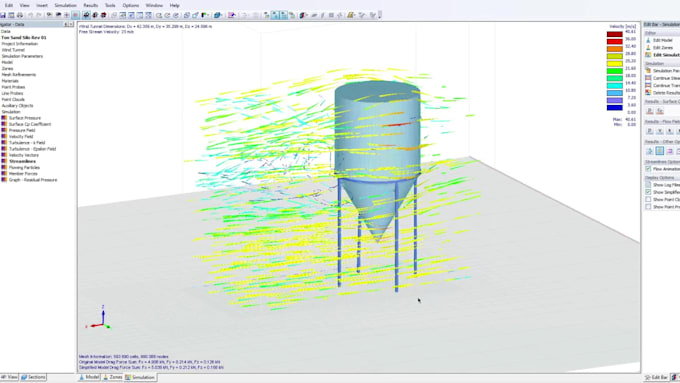Open the Edit menu

9,6
